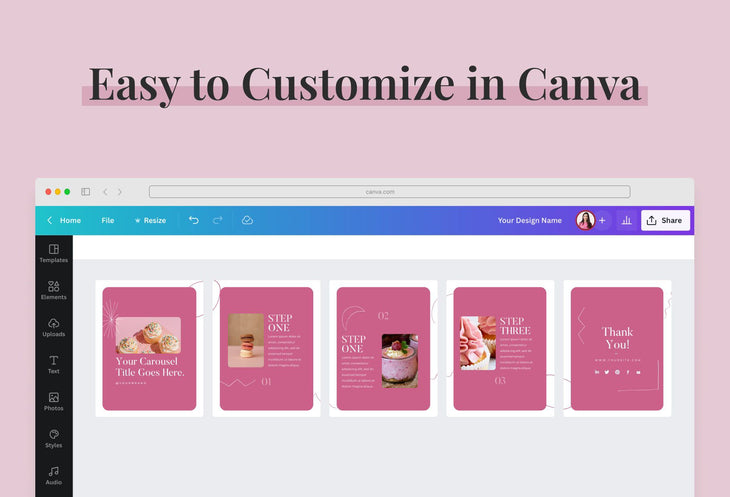This screenshot has height=497, width=730.
Task: Click the redo arrow icon
Action: pyautogui.click(x=218, y=220)
